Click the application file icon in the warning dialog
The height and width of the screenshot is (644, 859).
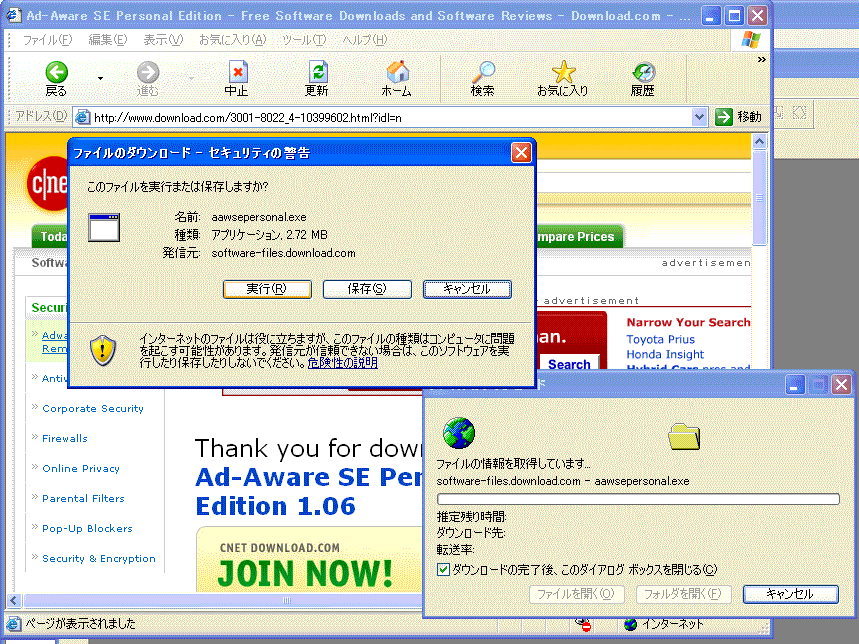(104, 227)
